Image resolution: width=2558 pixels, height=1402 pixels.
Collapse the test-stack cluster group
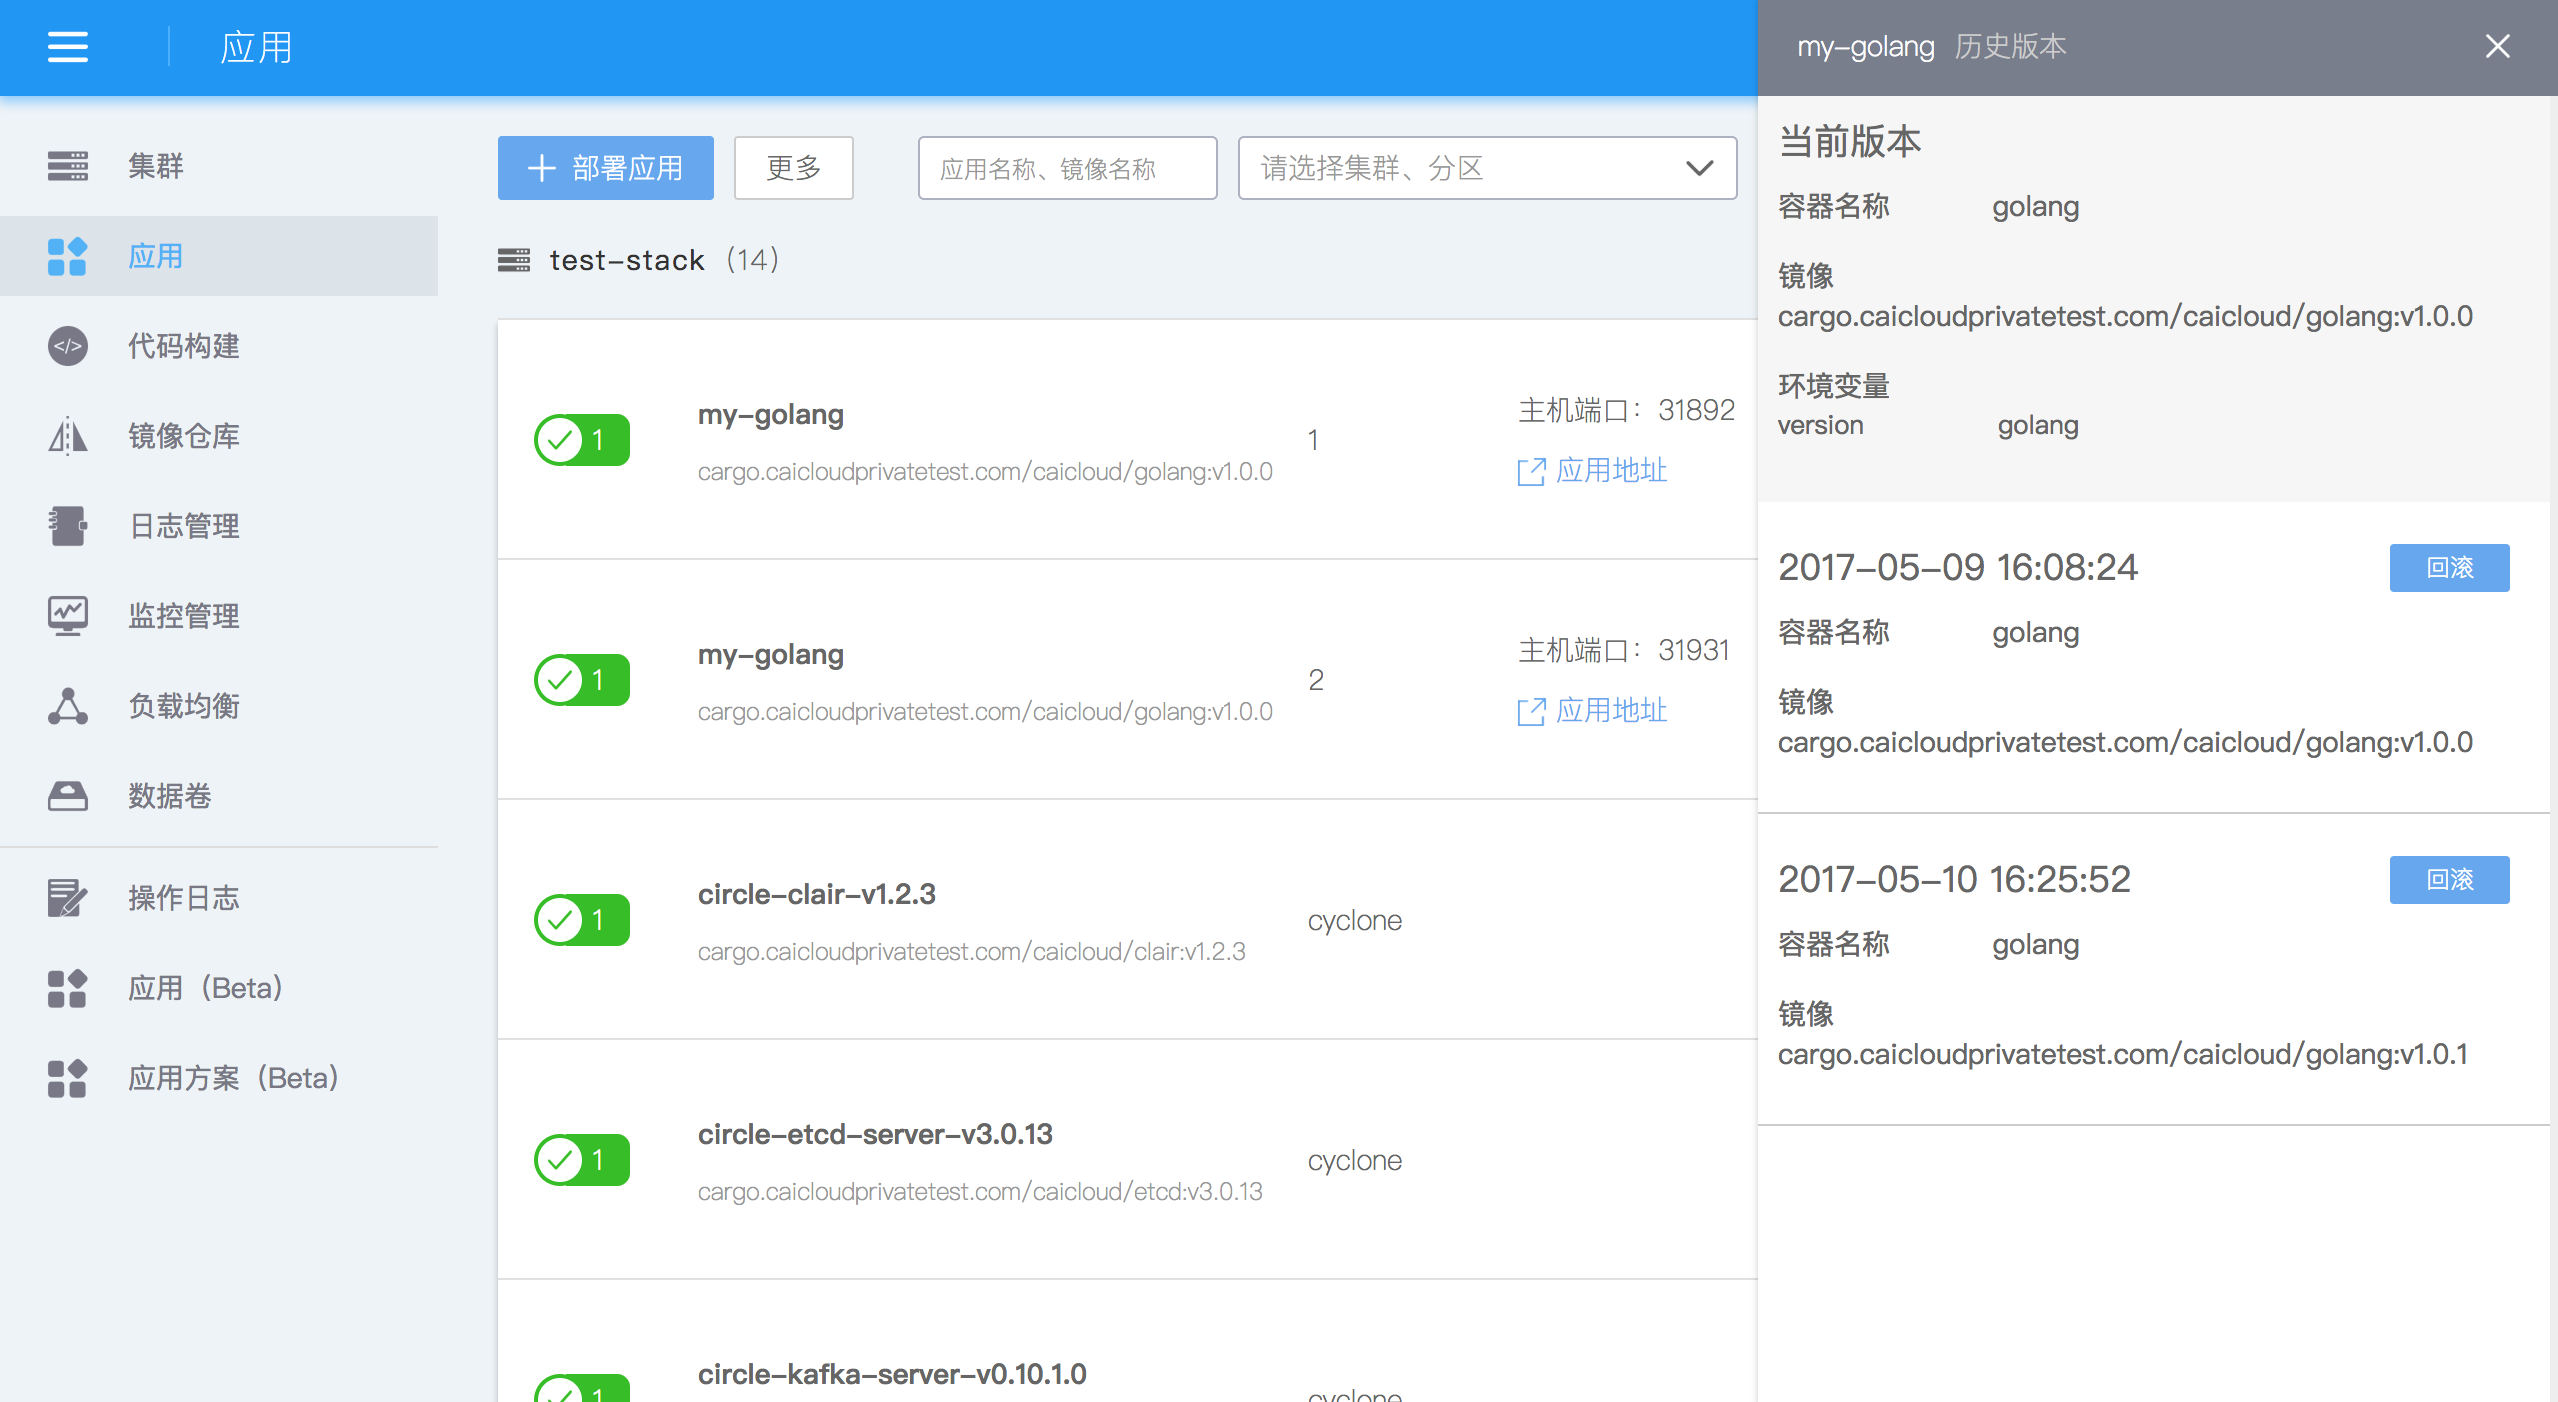(x=626, y=260)
